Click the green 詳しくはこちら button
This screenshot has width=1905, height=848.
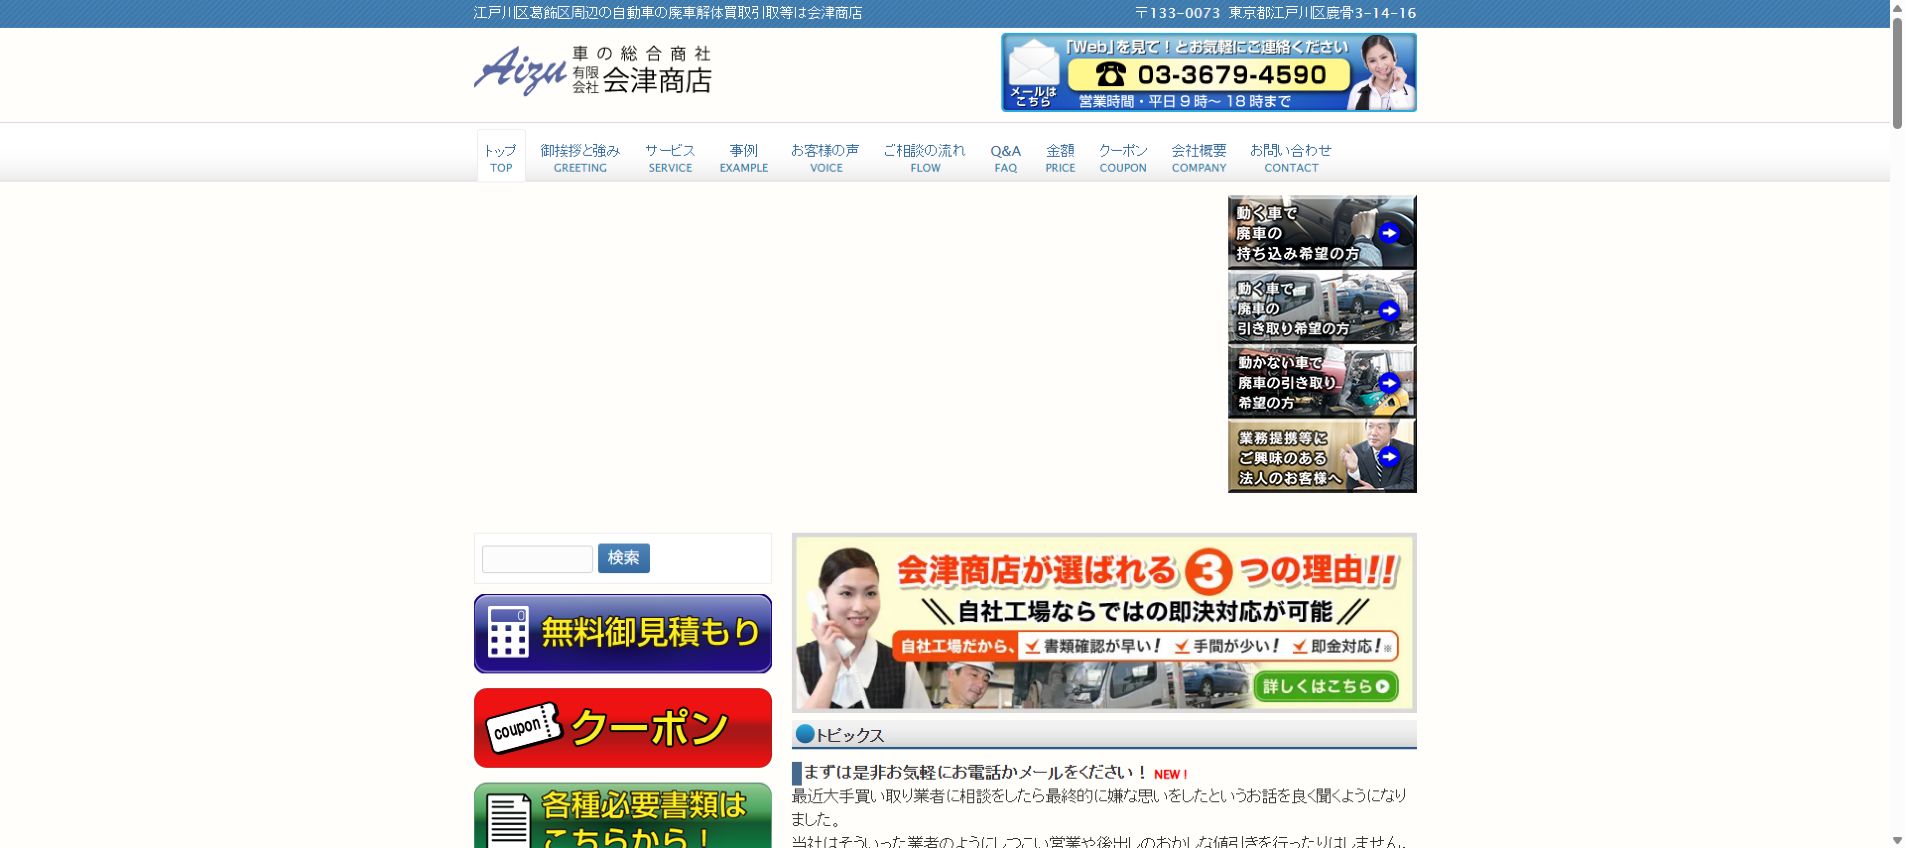pyautogui.click(x=1325, y=687)
